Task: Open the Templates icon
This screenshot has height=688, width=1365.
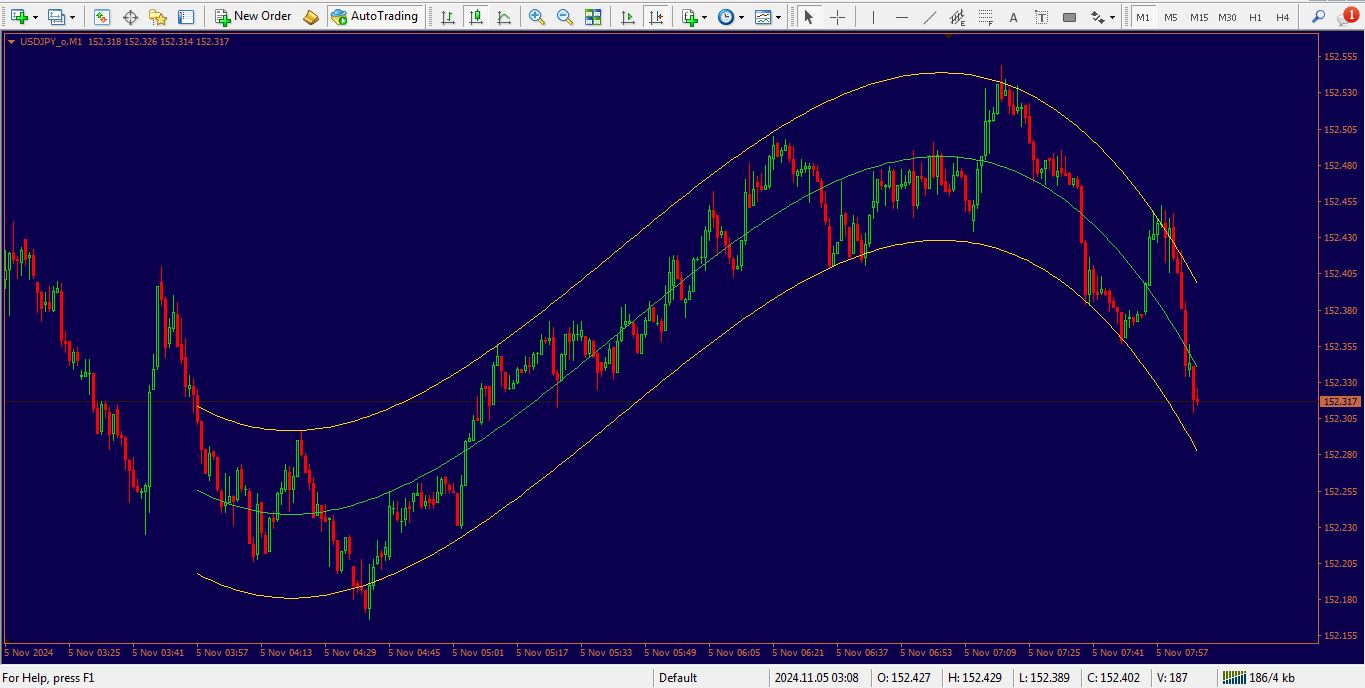Action: pos(763,17)
